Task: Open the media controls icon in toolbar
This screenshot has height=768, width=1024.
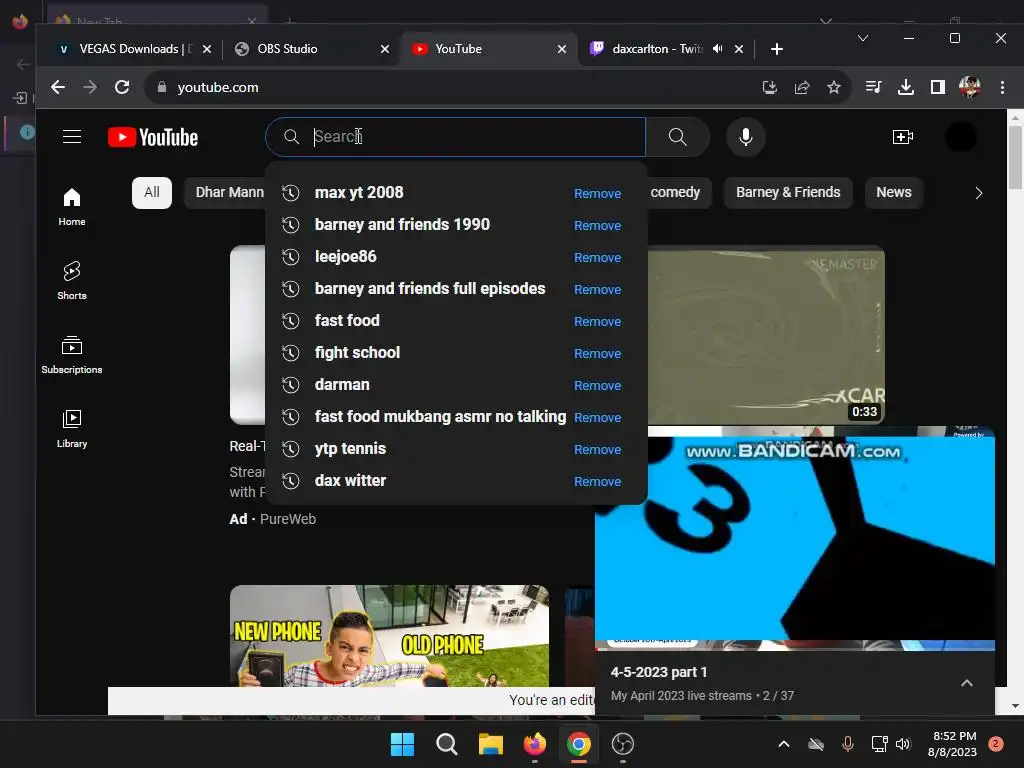Action: [873, 87]
